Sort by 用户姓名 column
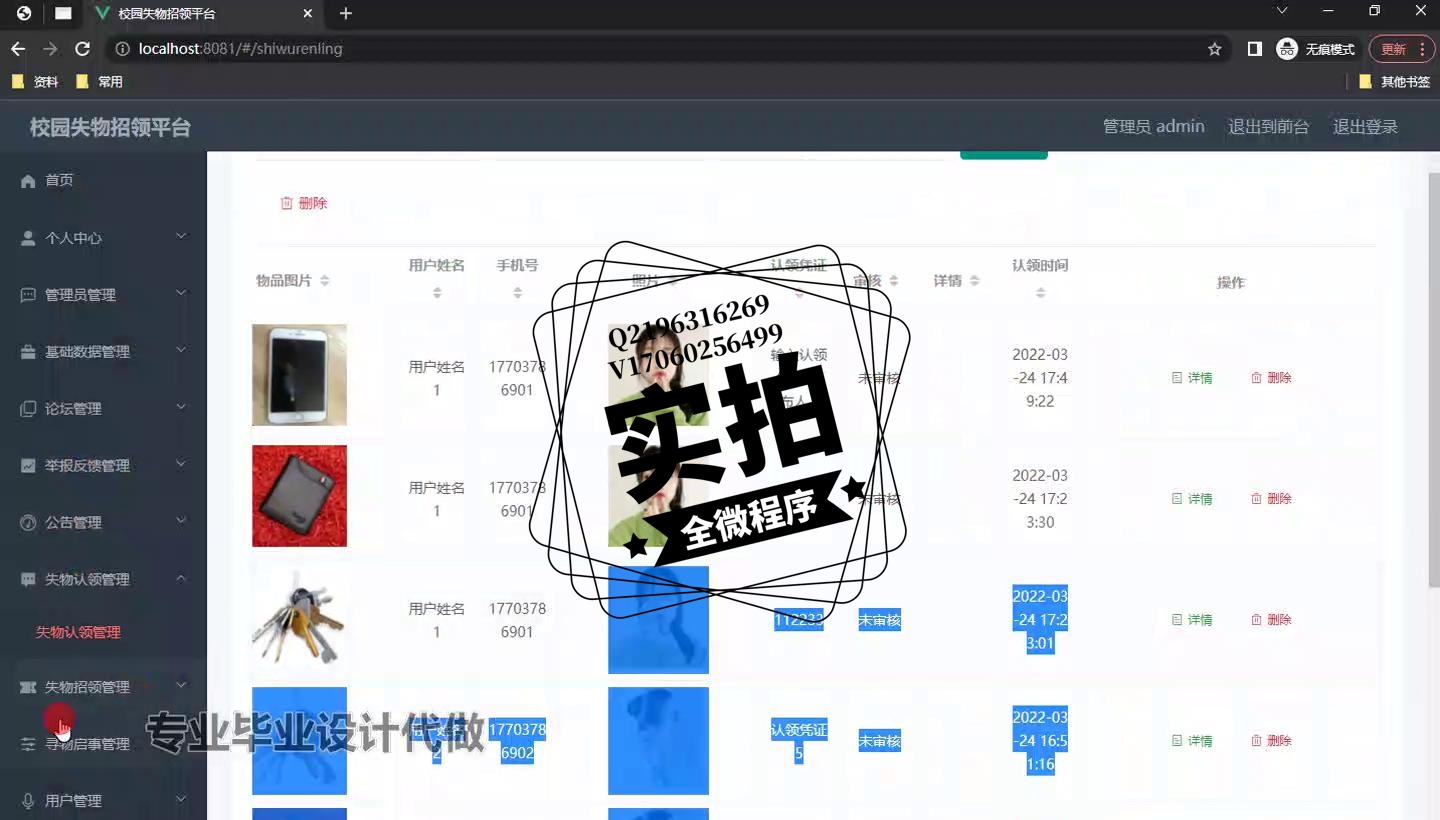Screen dimensions: 1440x820 pyautogui.click(x=437, y=293)
